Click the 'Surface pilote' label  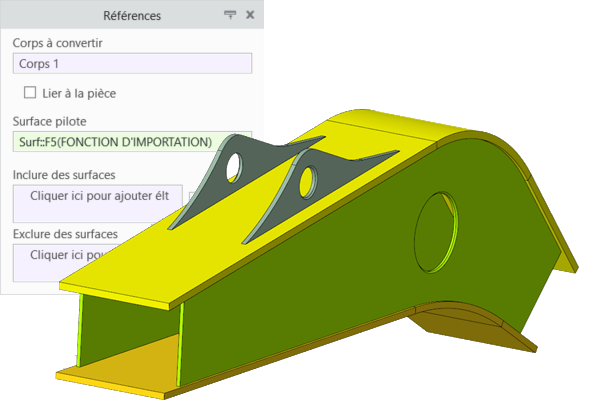49,121
